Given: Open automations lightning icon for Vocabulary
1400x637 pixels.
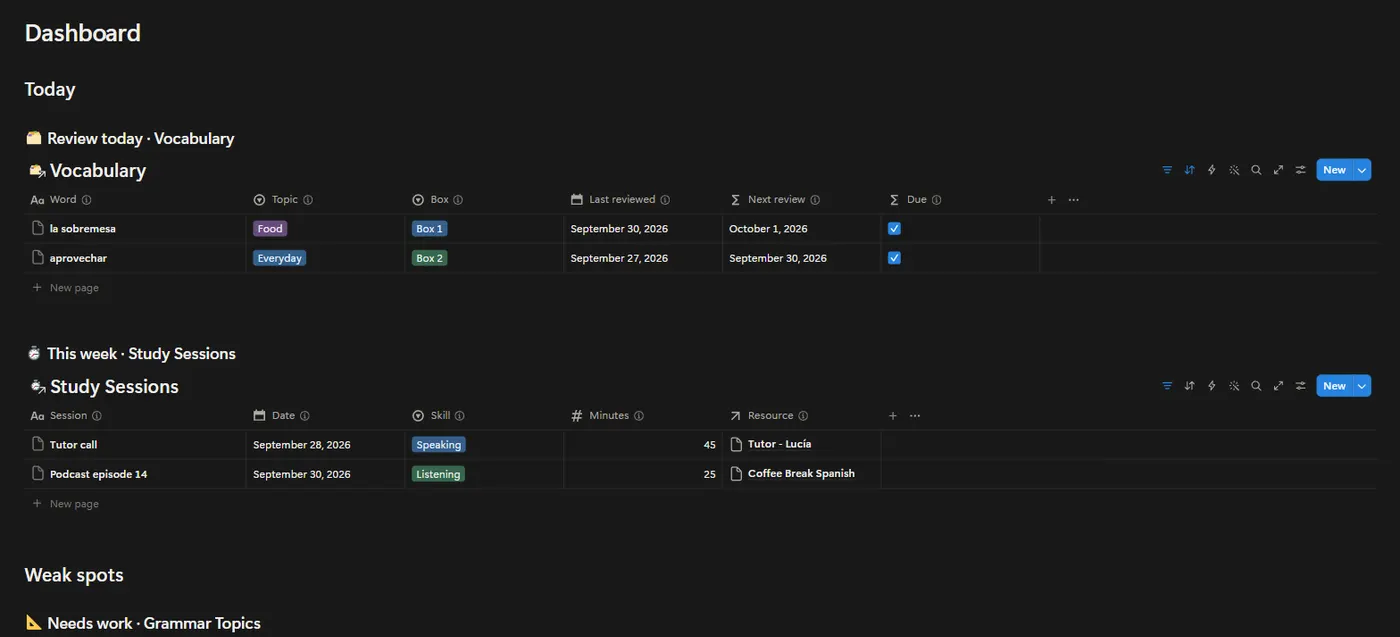Looking at the screenshot, I should (x=1212, y=170).
